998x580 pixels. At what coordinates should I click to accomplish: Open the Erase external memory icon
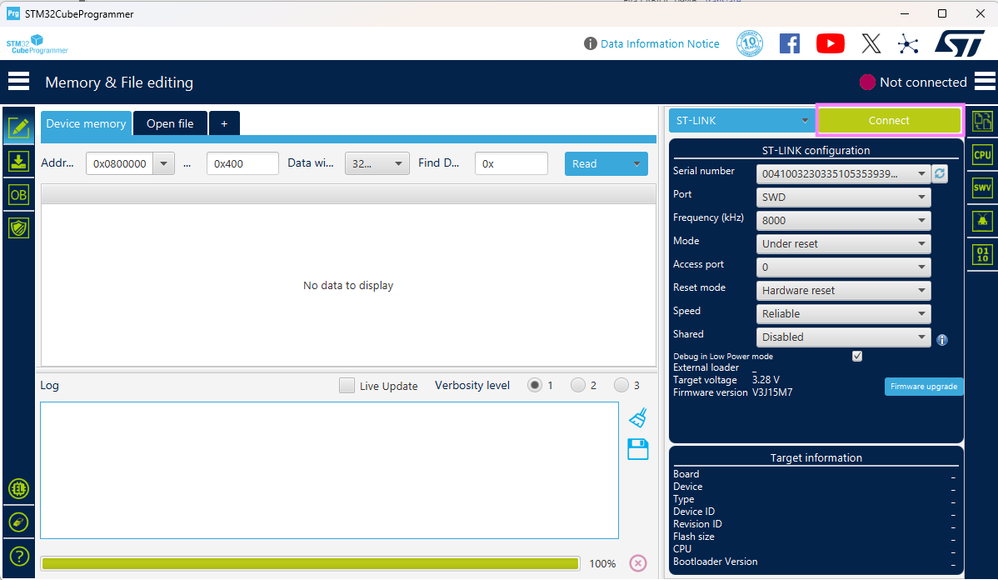[x=19, y=522]
